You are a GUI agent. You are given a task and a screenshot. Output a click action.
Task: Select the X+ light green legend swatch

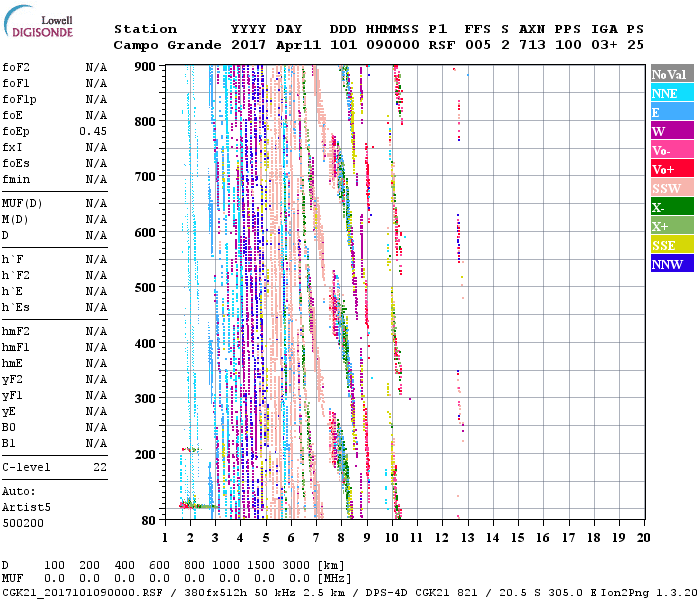pos(672,225)
